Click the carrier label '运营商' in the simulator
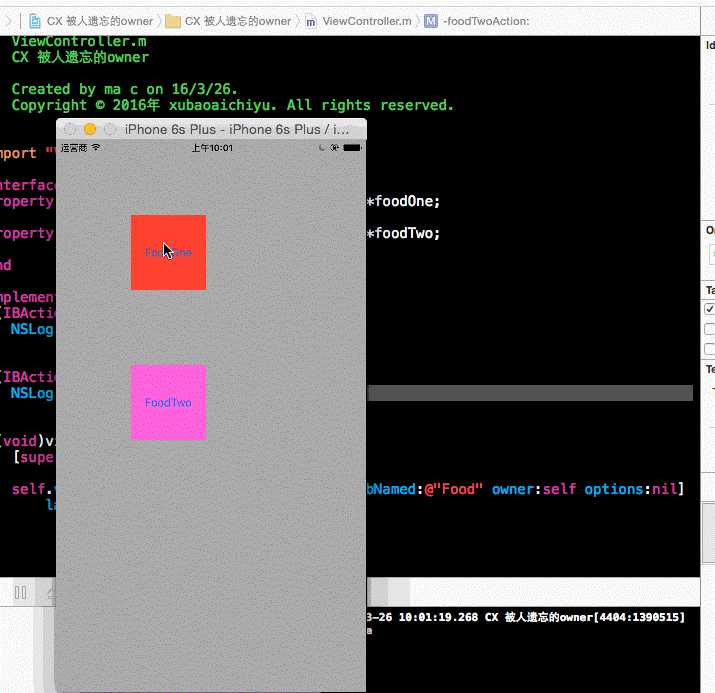Viewport: 715px width, 693px height. (74, 148)
